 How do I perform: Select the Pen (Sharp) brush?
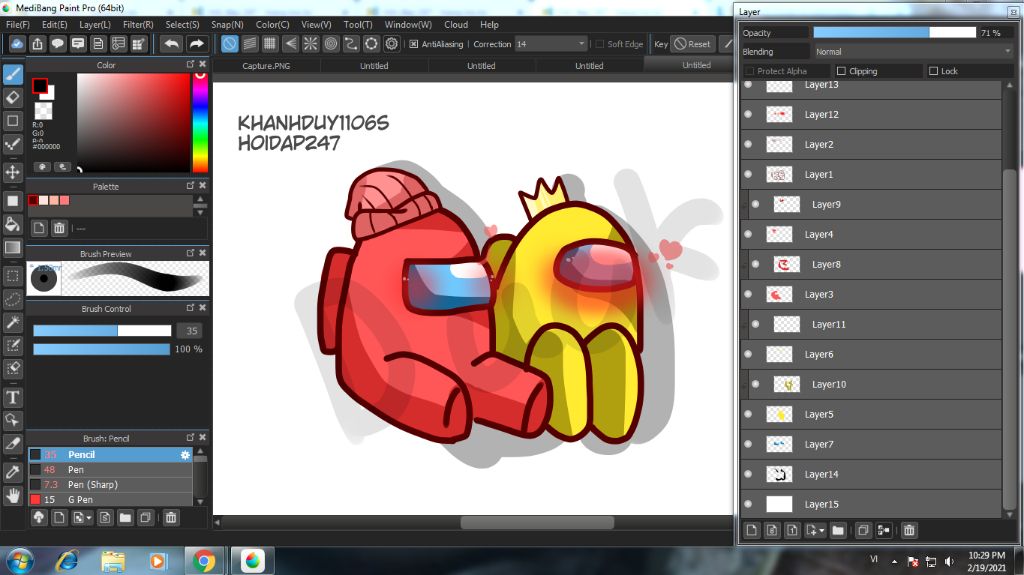pyautogui.click(x=110, y=485)
